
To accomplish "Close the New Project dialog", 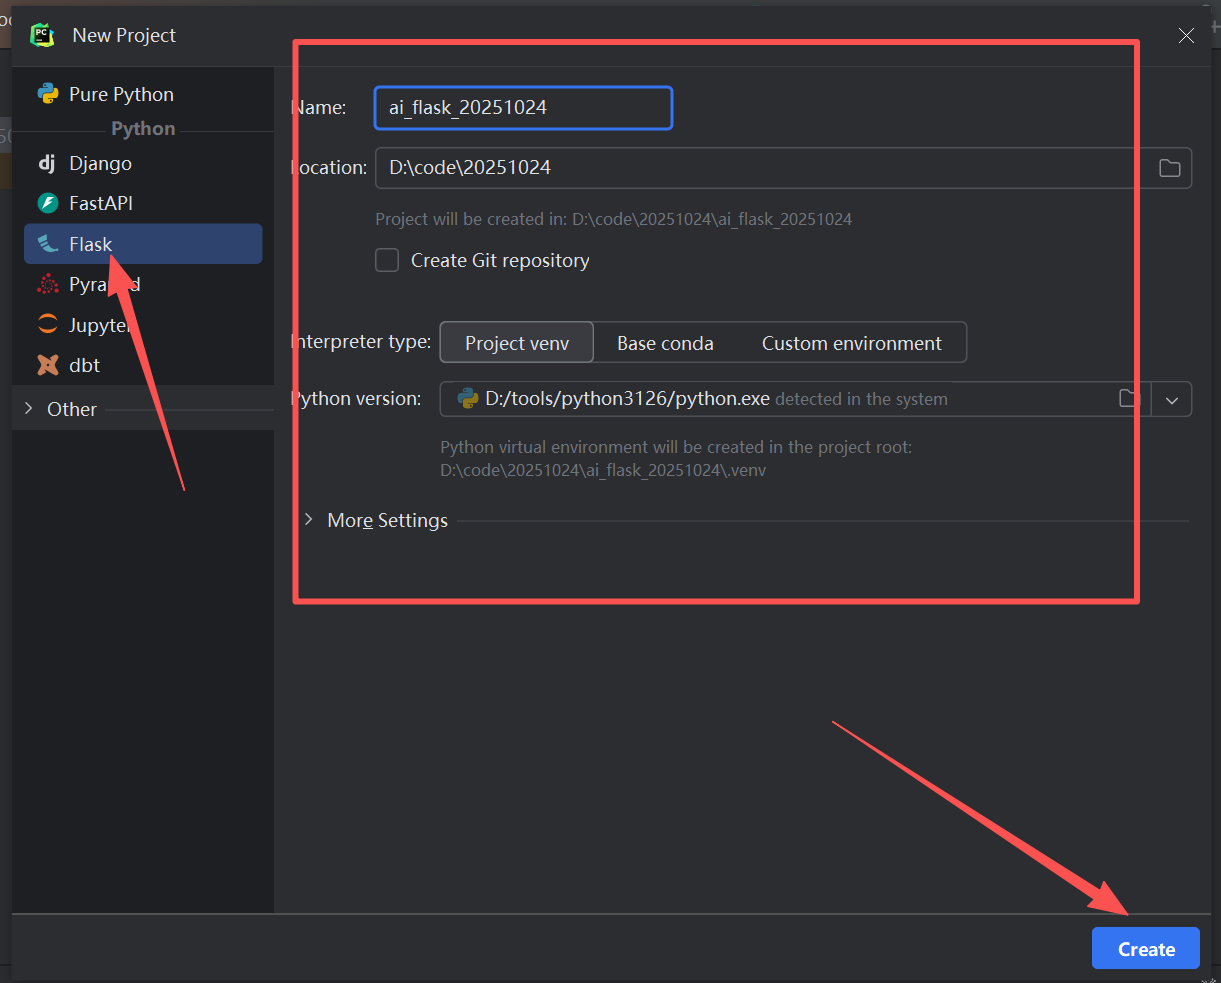I will pyautogui.click(x=1186, y=36).
